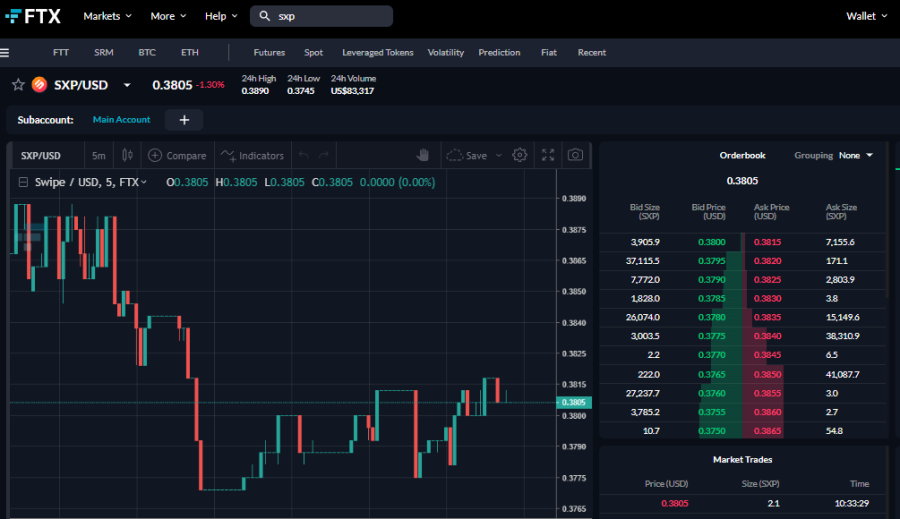Switch to the Spot tab
The image size is (900, 519).
point(313,52)
